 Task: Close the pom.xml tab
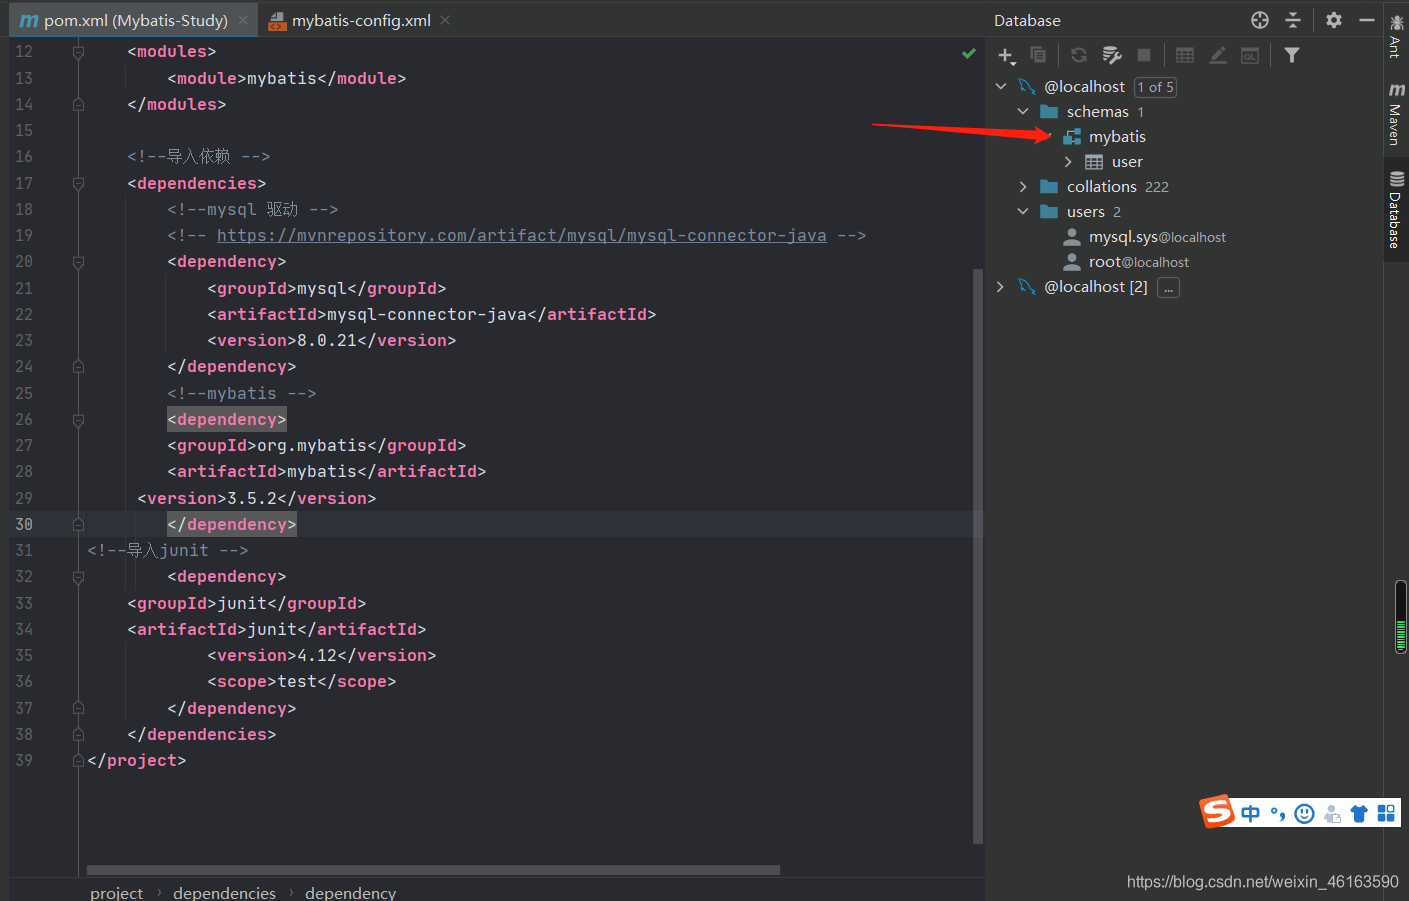[x=243, y=20]
